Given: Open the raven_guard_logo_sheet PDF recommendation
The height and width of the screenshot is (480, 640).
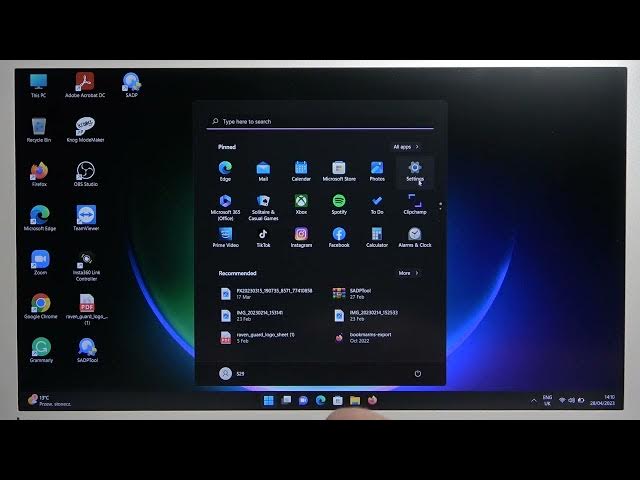Looking at the screenshot, I should (x=258, y=338).
